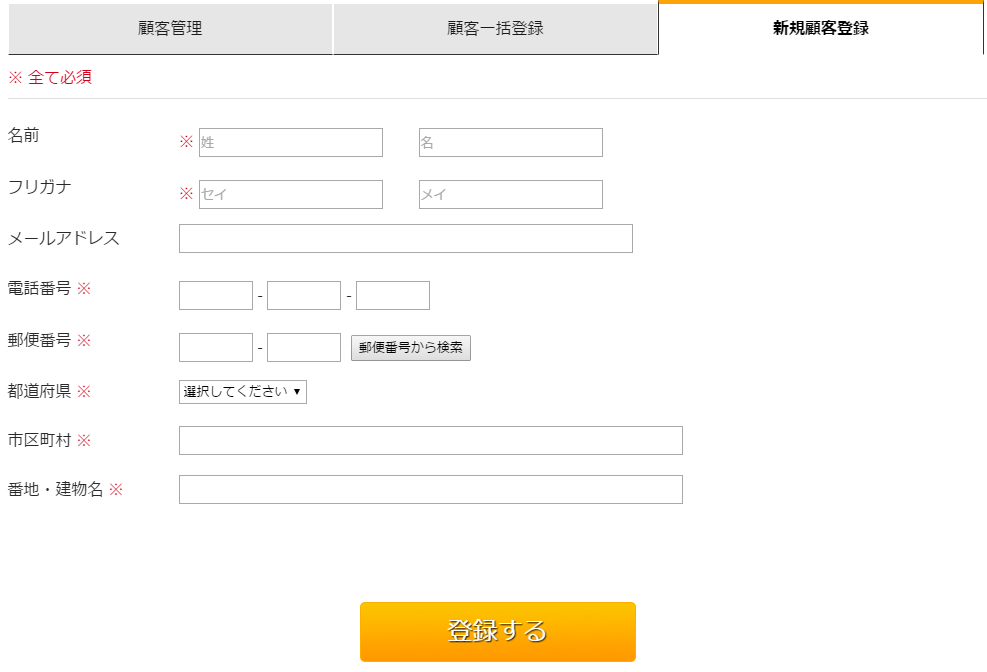Focus the メイ katakana given name field
This screenshot has width=987, height=672.
[510, 194]
